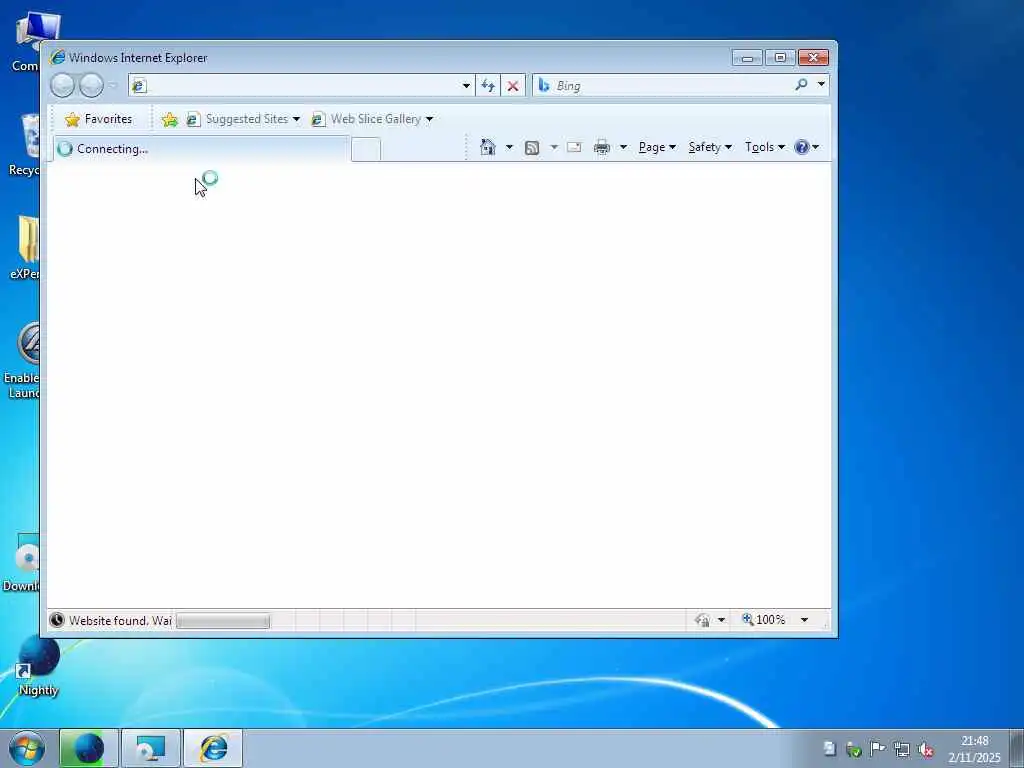Click the page loading progress bar
Viewport: 1024px width, 768px height.
click(x=223, y=620)
